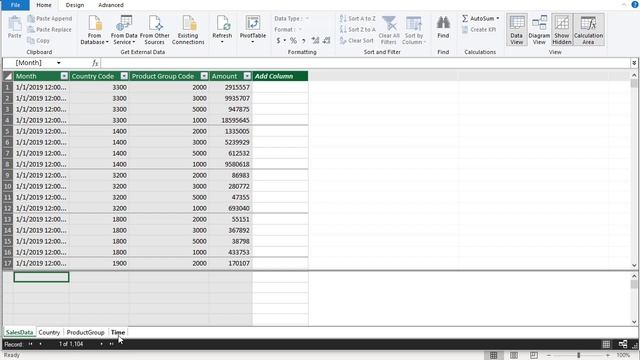The width and height of the screenshot is (640, 360).
Task: Open the column name box dropdown
Action: 58,63
